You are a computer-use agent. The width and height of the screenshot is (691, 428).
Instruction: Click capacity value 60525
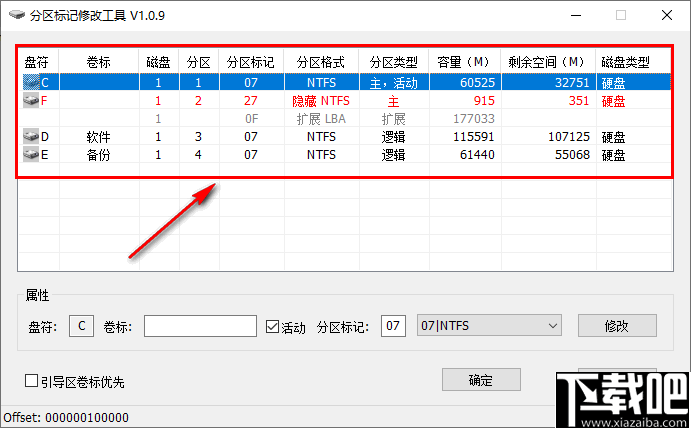[477, 83]
